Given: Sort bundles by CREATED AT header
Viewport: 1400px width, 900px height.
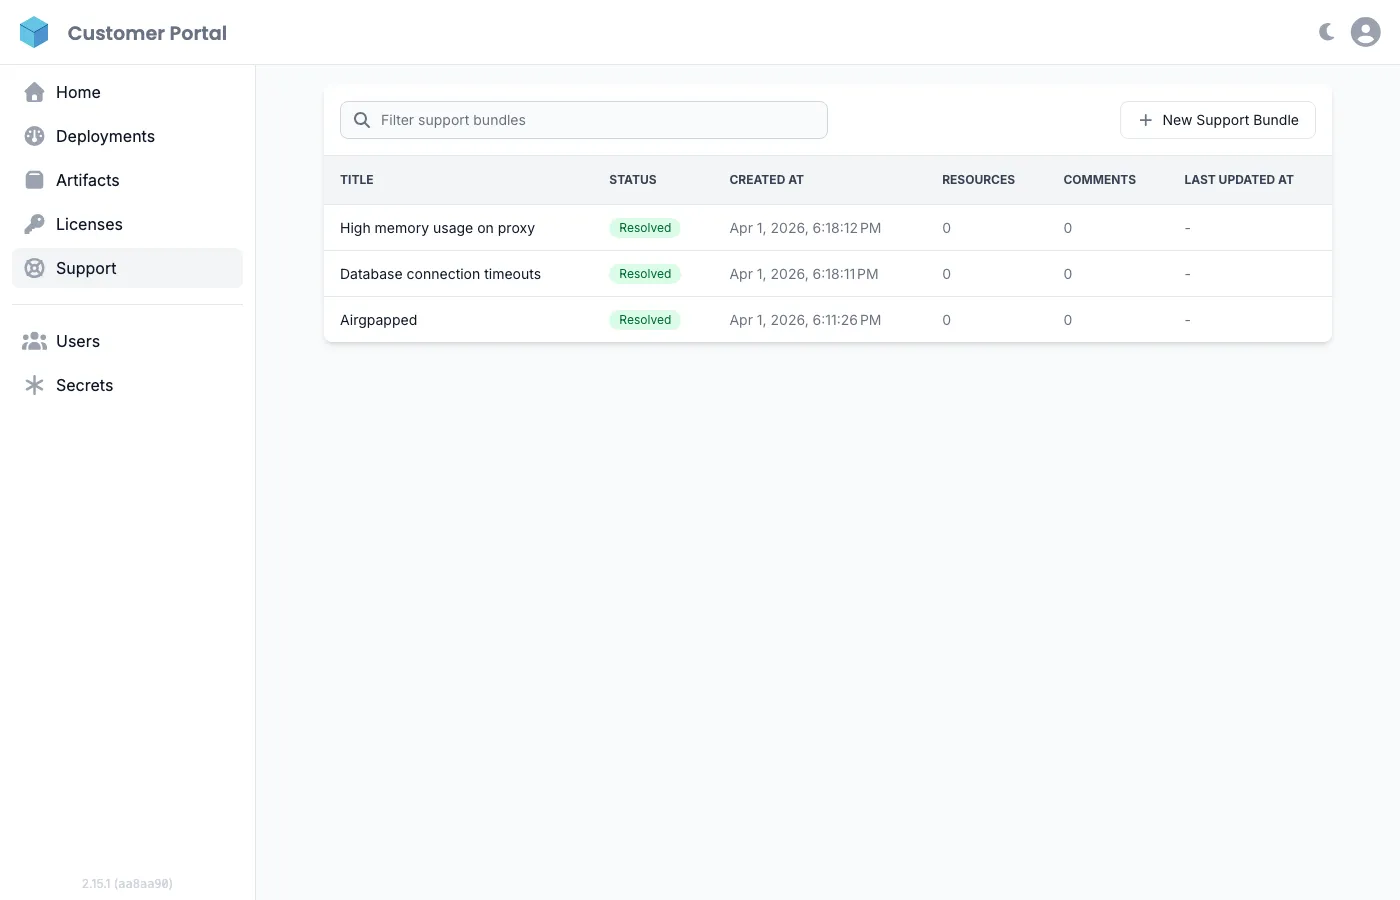Looking at the screenshot, I should pyautogui.click(x=766, y=179).
